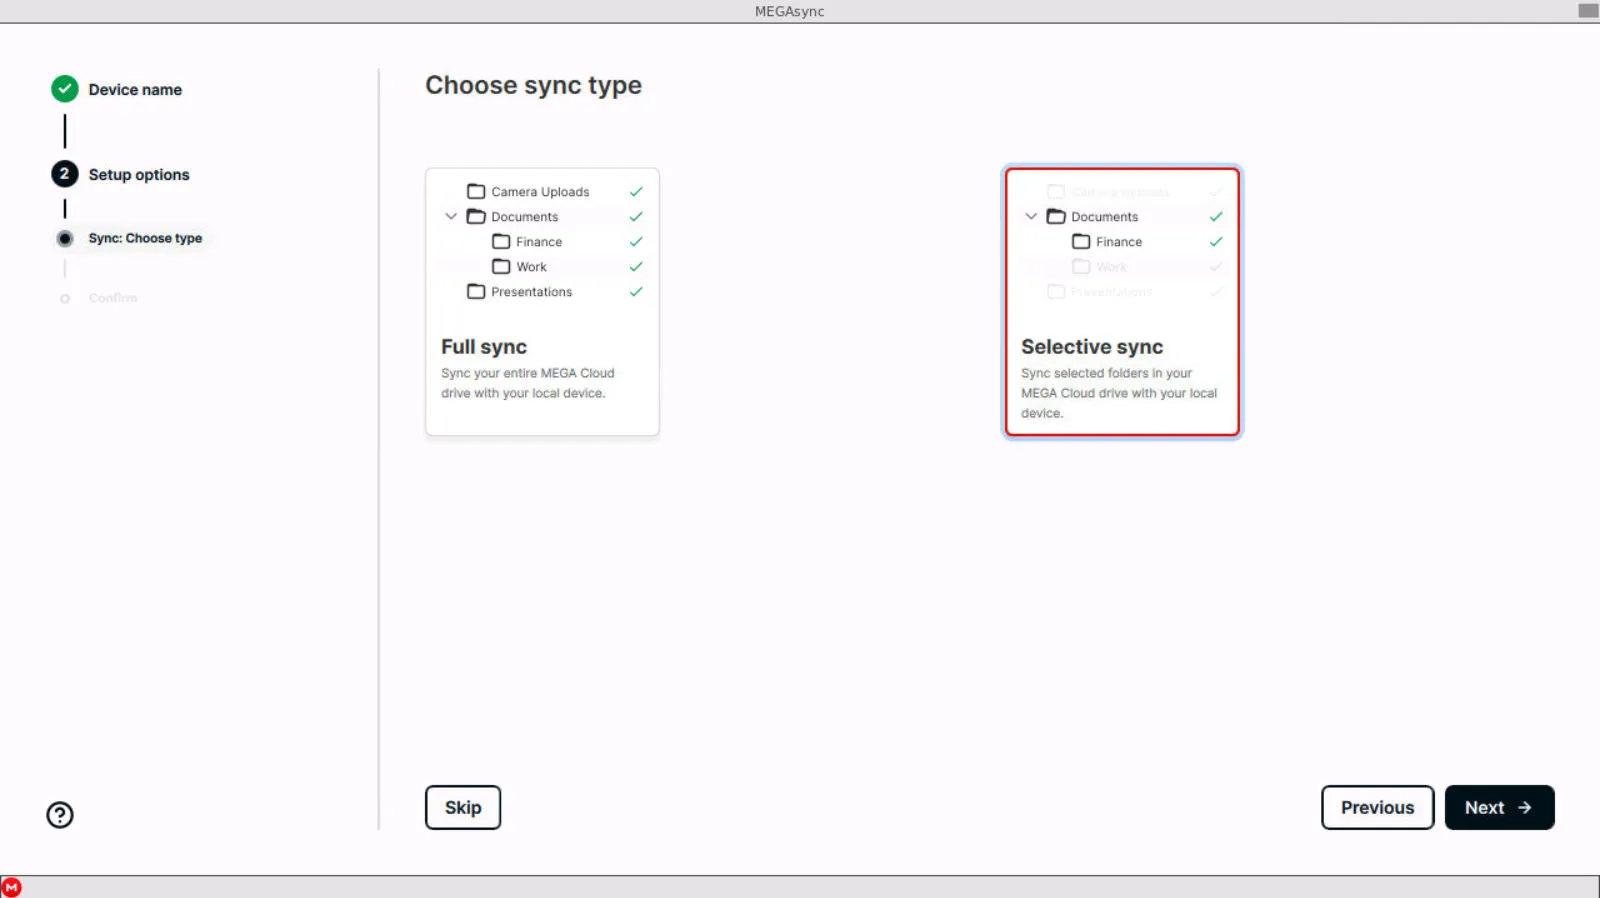Viewport: 1600px width, 898px height.
Task: Click the Setup options step label
Action: 139,175
